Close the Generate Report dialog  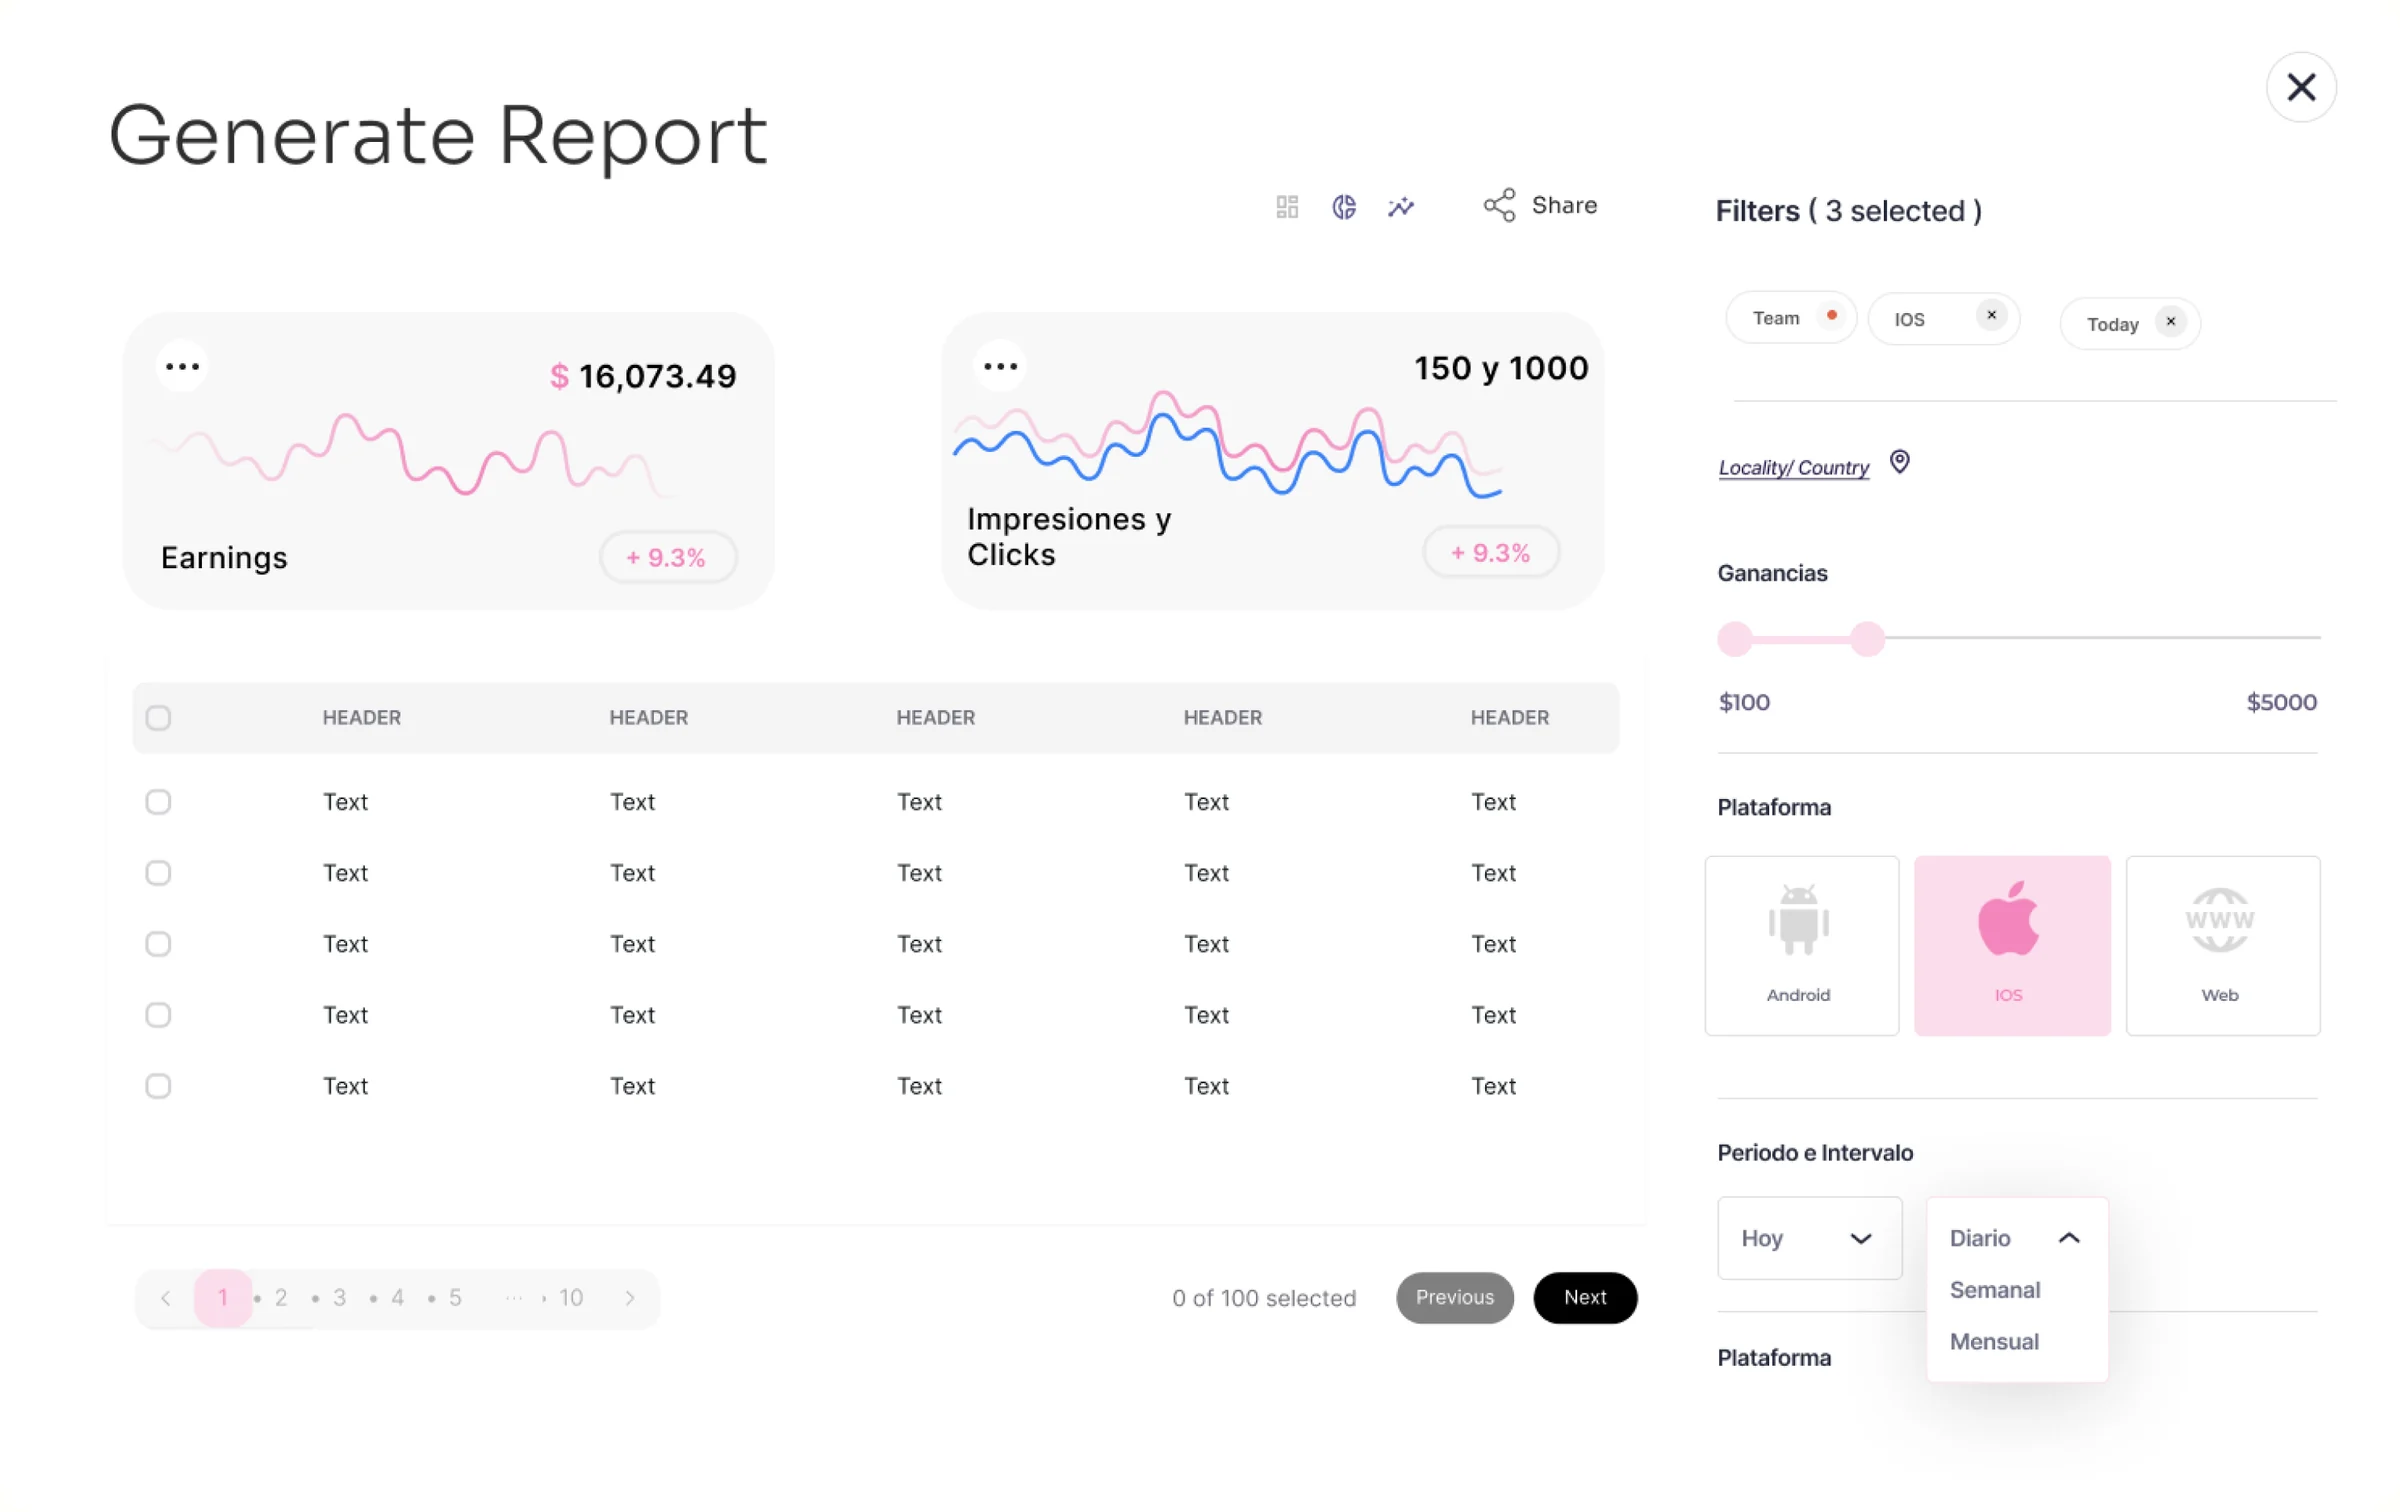pos(2301,88)
